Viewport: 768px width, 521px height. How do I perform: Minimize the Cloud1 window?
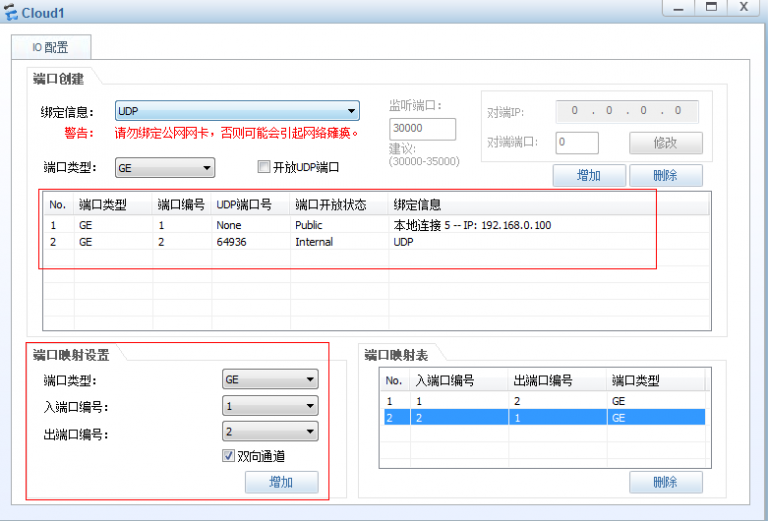(x=679, y=7)
